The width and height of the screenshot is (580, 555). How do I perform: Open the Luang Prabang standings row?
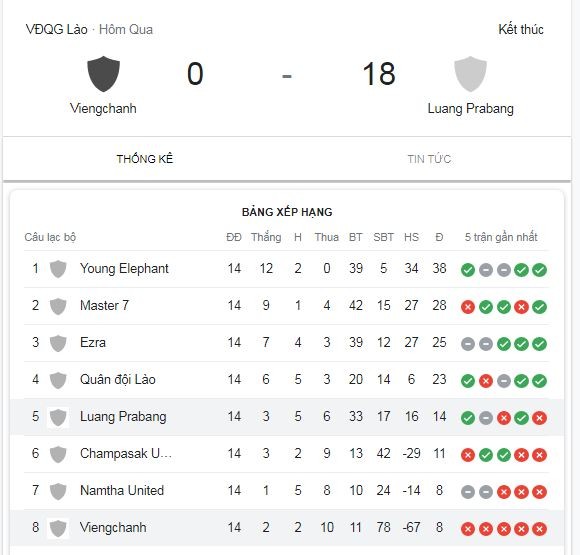(x=287, y=417)
